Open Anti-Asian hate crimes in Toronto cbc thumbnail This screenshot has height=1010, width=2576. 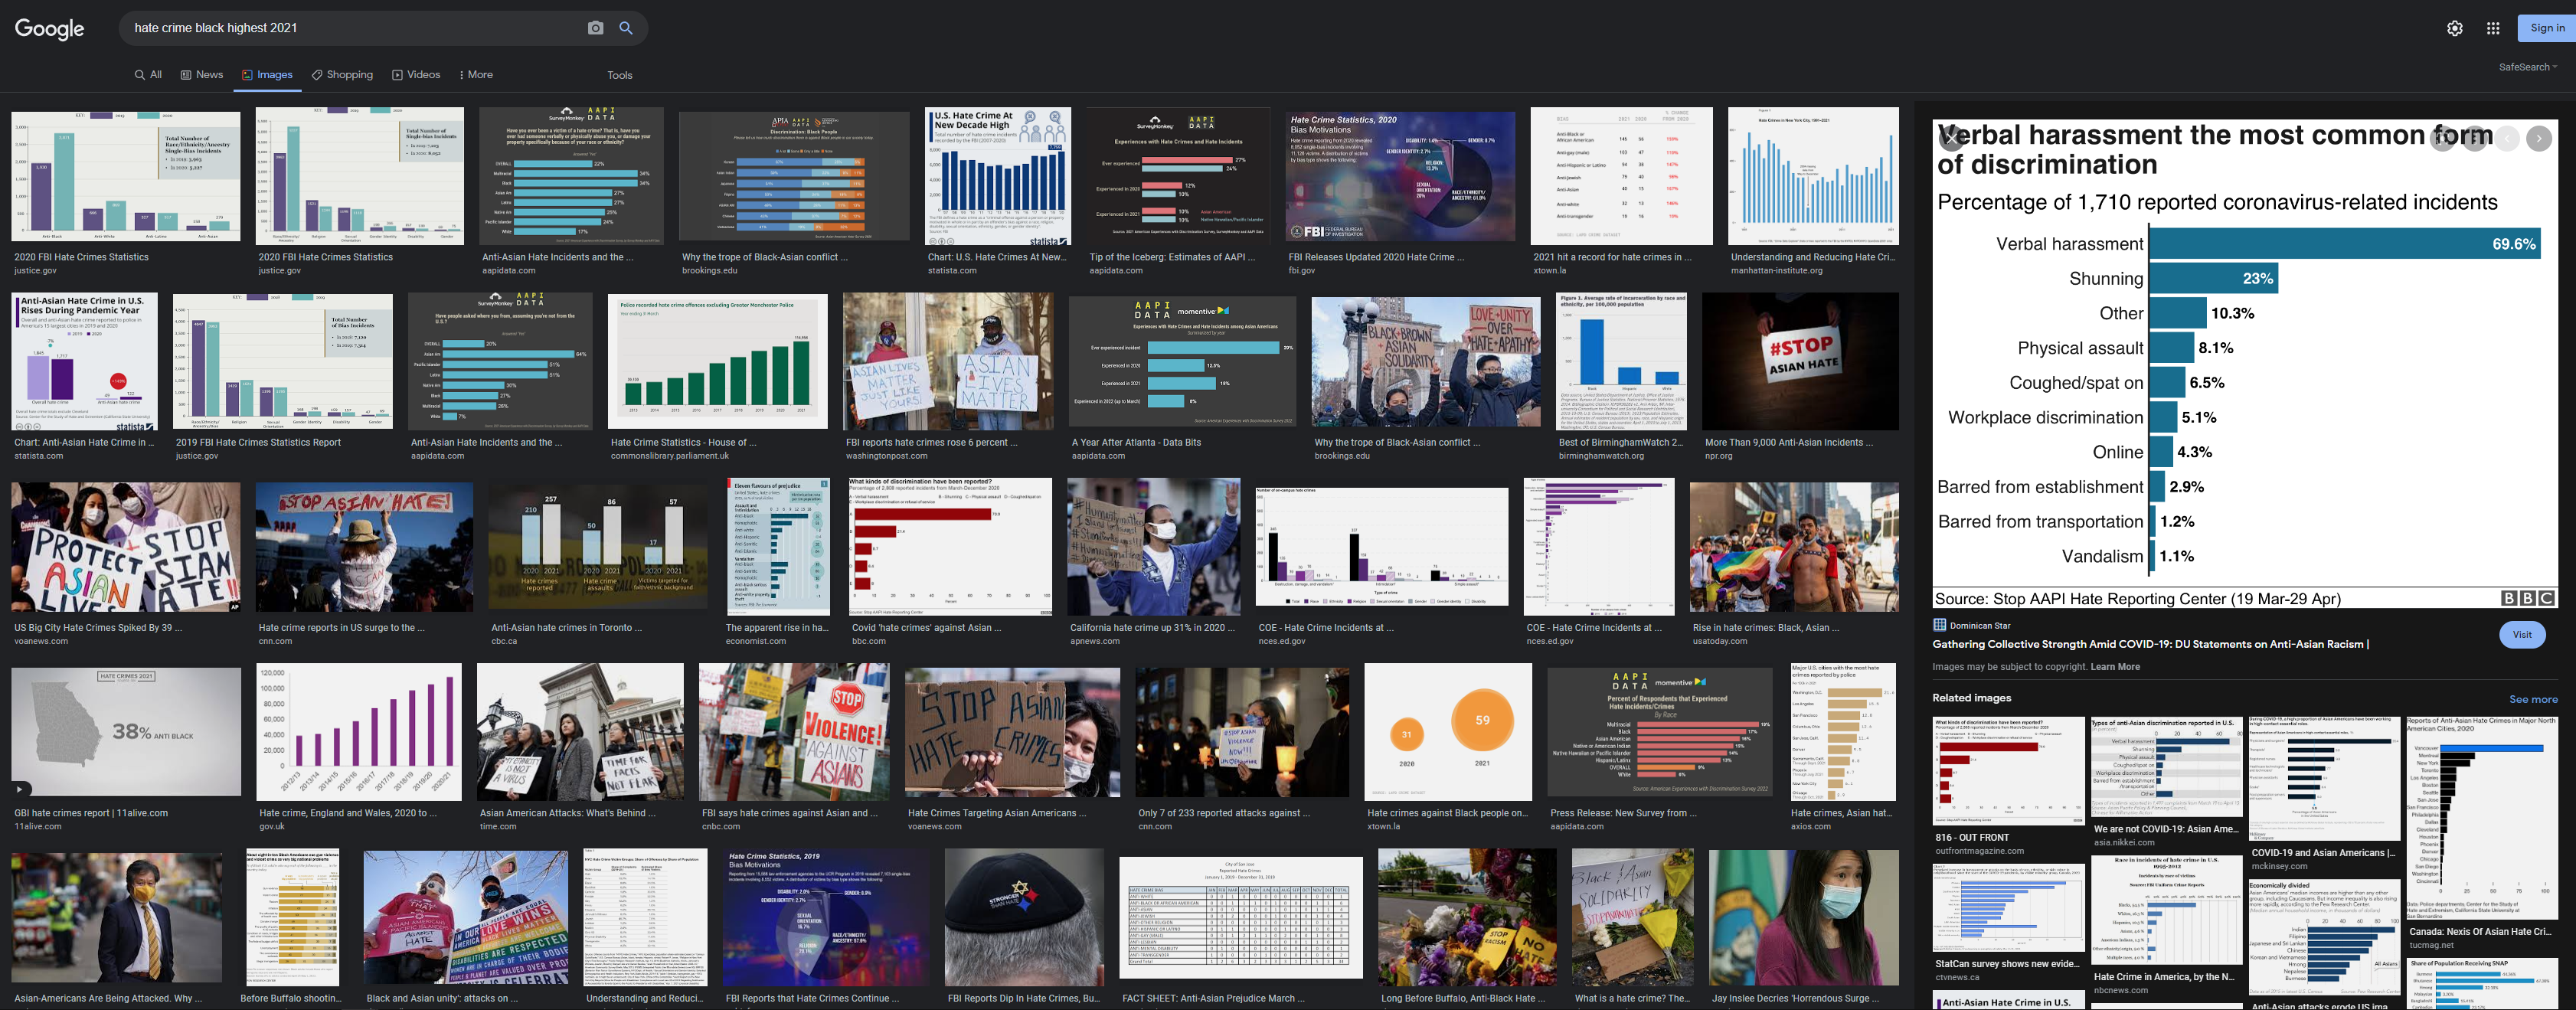[598, 547]
